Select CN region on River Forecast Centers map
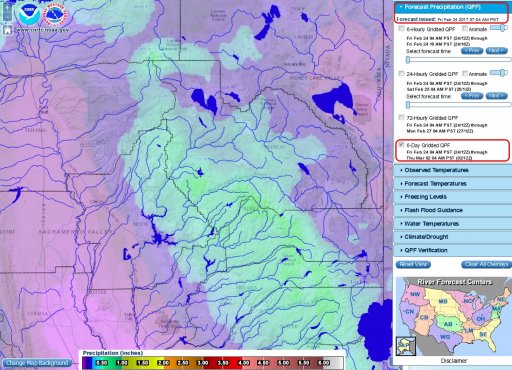 click(410, 312)
